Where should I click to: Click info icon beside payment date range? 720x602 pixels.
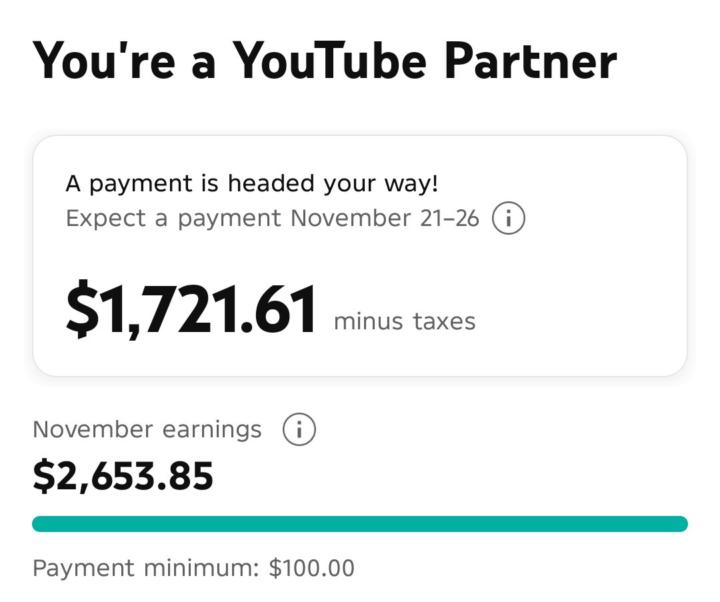[x=509, y=219]
